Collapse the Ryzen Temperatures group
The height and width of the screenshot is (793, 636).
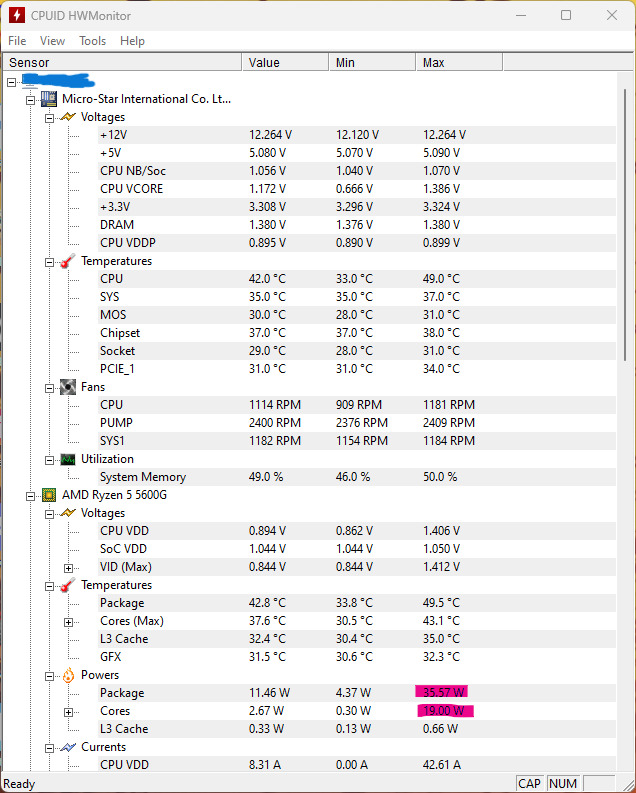coord(50,586)
